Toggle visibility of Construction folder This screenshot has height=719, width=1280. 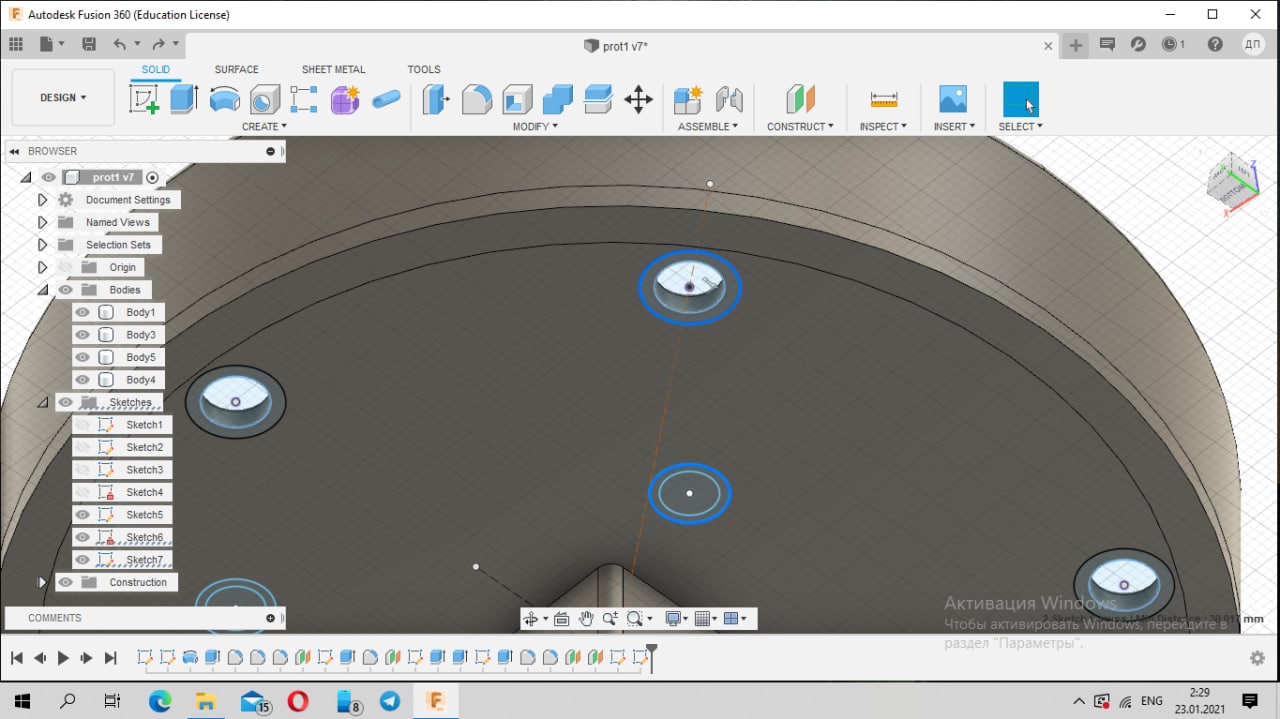66,582
